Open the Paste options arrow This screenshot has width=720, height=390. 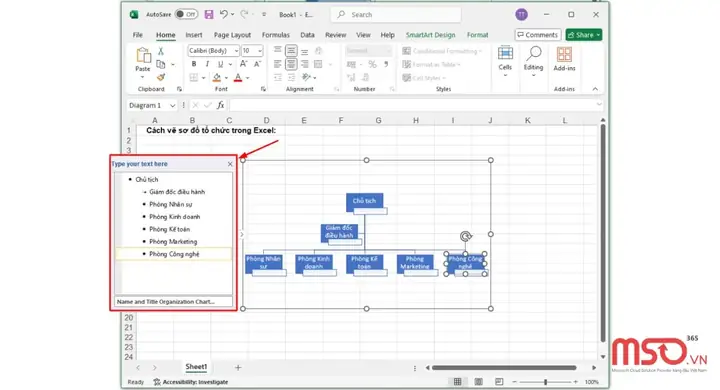coord(142,77)
